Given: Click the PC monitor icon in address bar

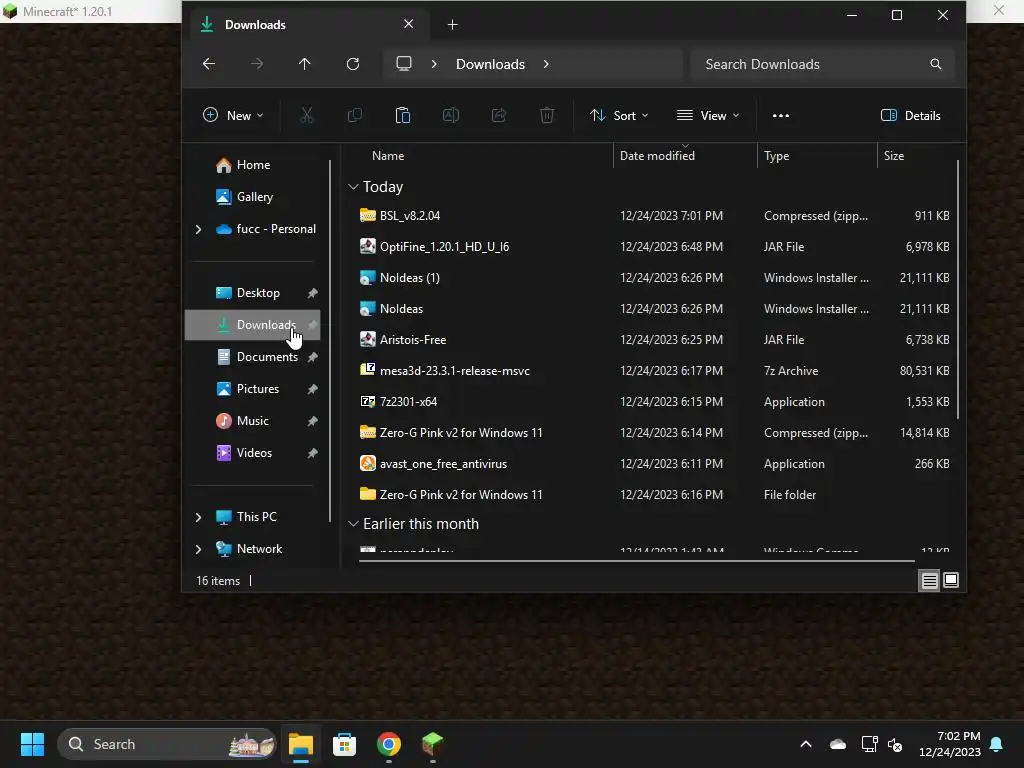Looking at the screenshot, I should [404, 63].
